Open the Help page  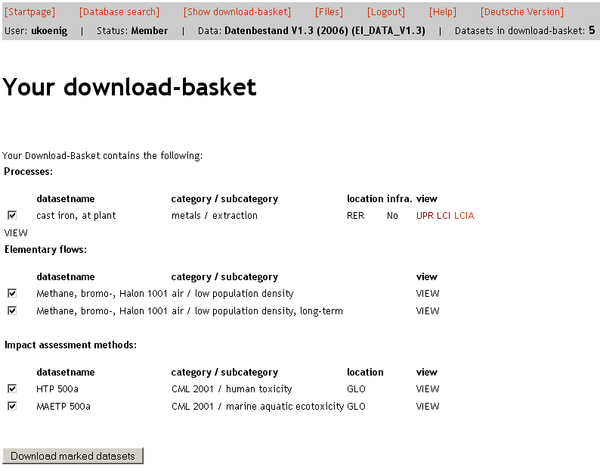click(442, 12)
